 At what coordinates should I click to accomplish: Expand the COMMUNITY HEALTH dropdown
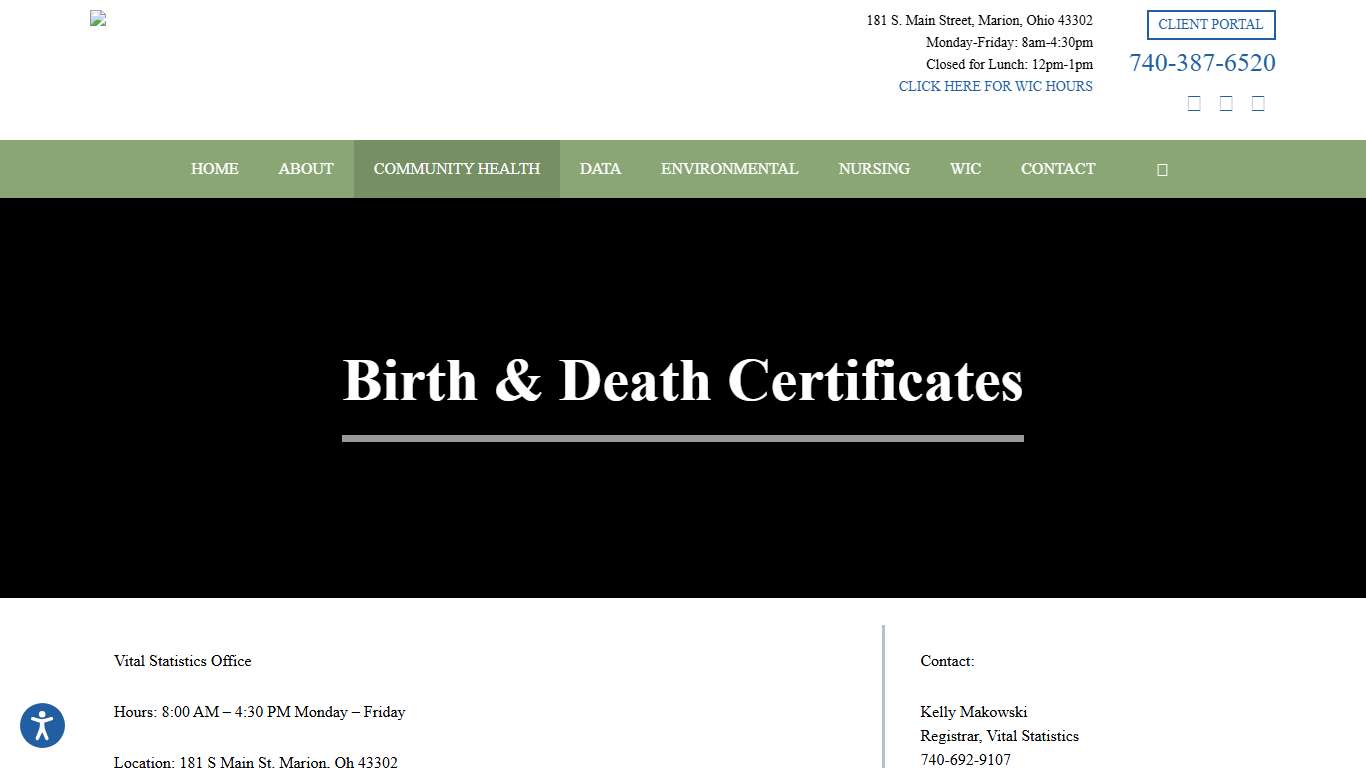pos(456,169)
